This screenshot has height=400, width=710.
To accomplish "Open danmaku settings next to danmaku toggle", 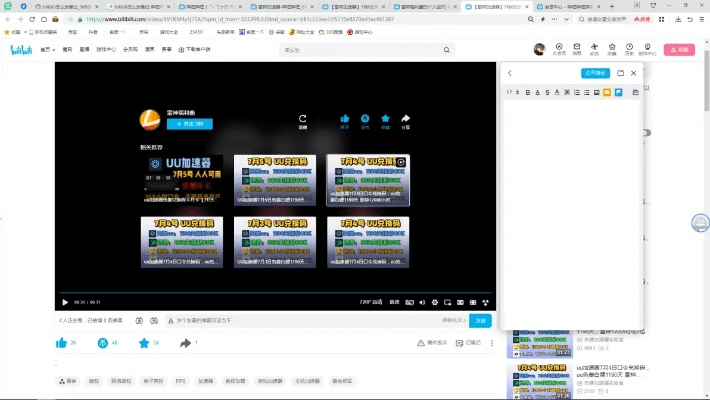I will click(153, 320).
